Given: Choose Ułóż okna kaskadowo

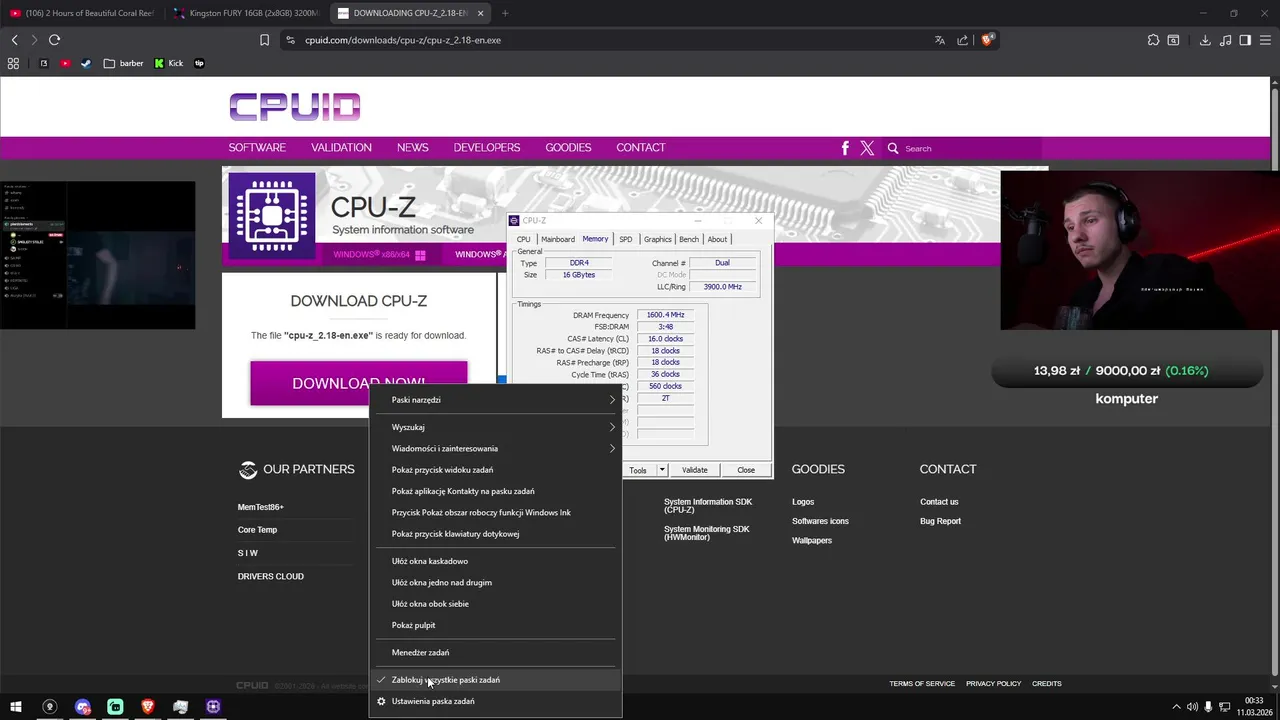Looking at the screenshot, I should [496, 561].
